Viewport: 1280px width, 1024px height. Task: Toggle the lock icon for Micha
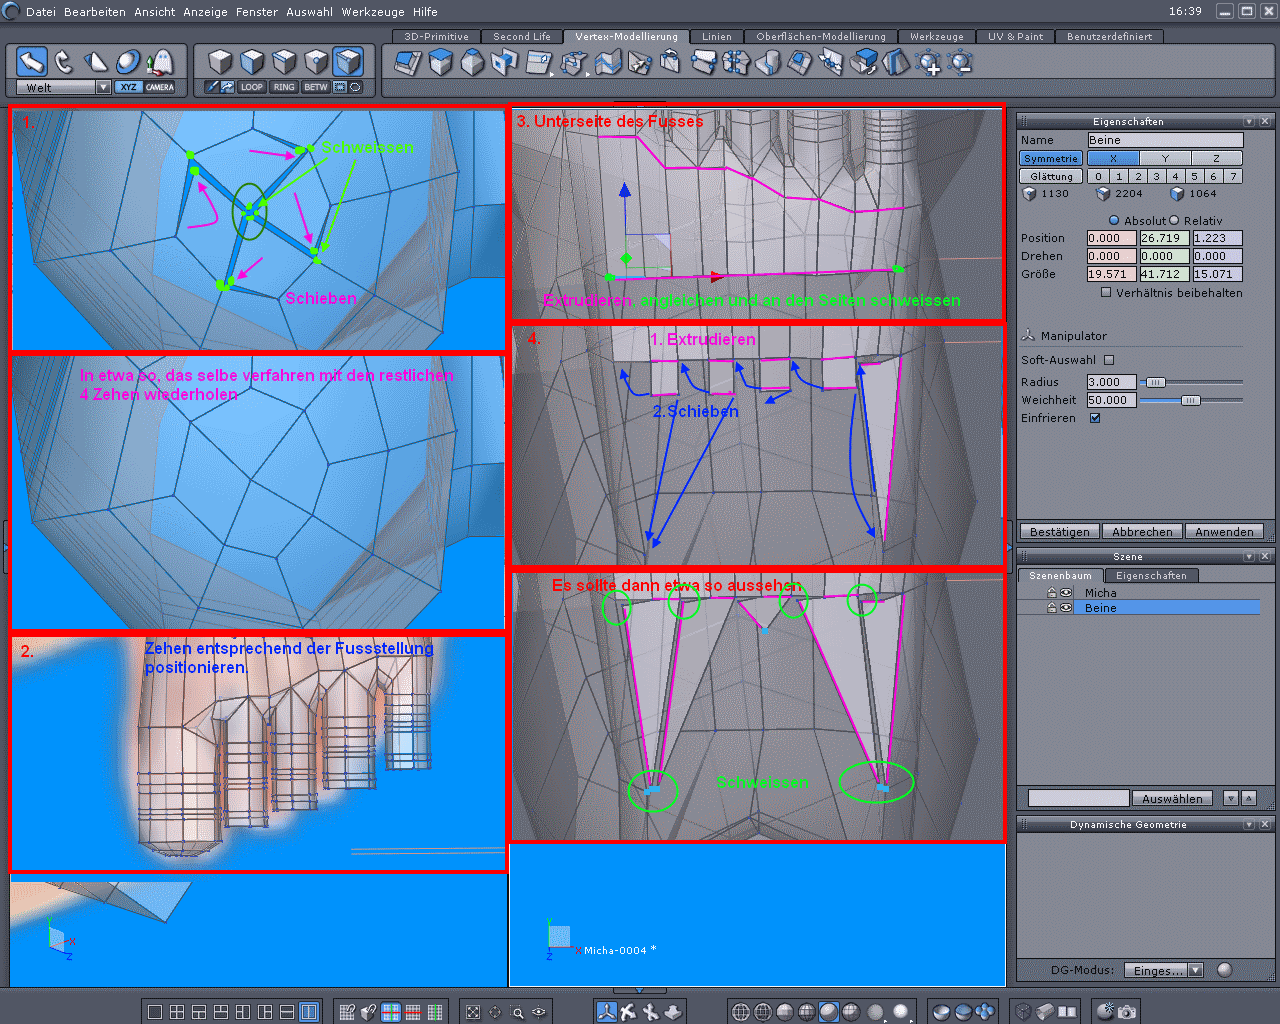pyautogui.click(x=1052, y=593)
